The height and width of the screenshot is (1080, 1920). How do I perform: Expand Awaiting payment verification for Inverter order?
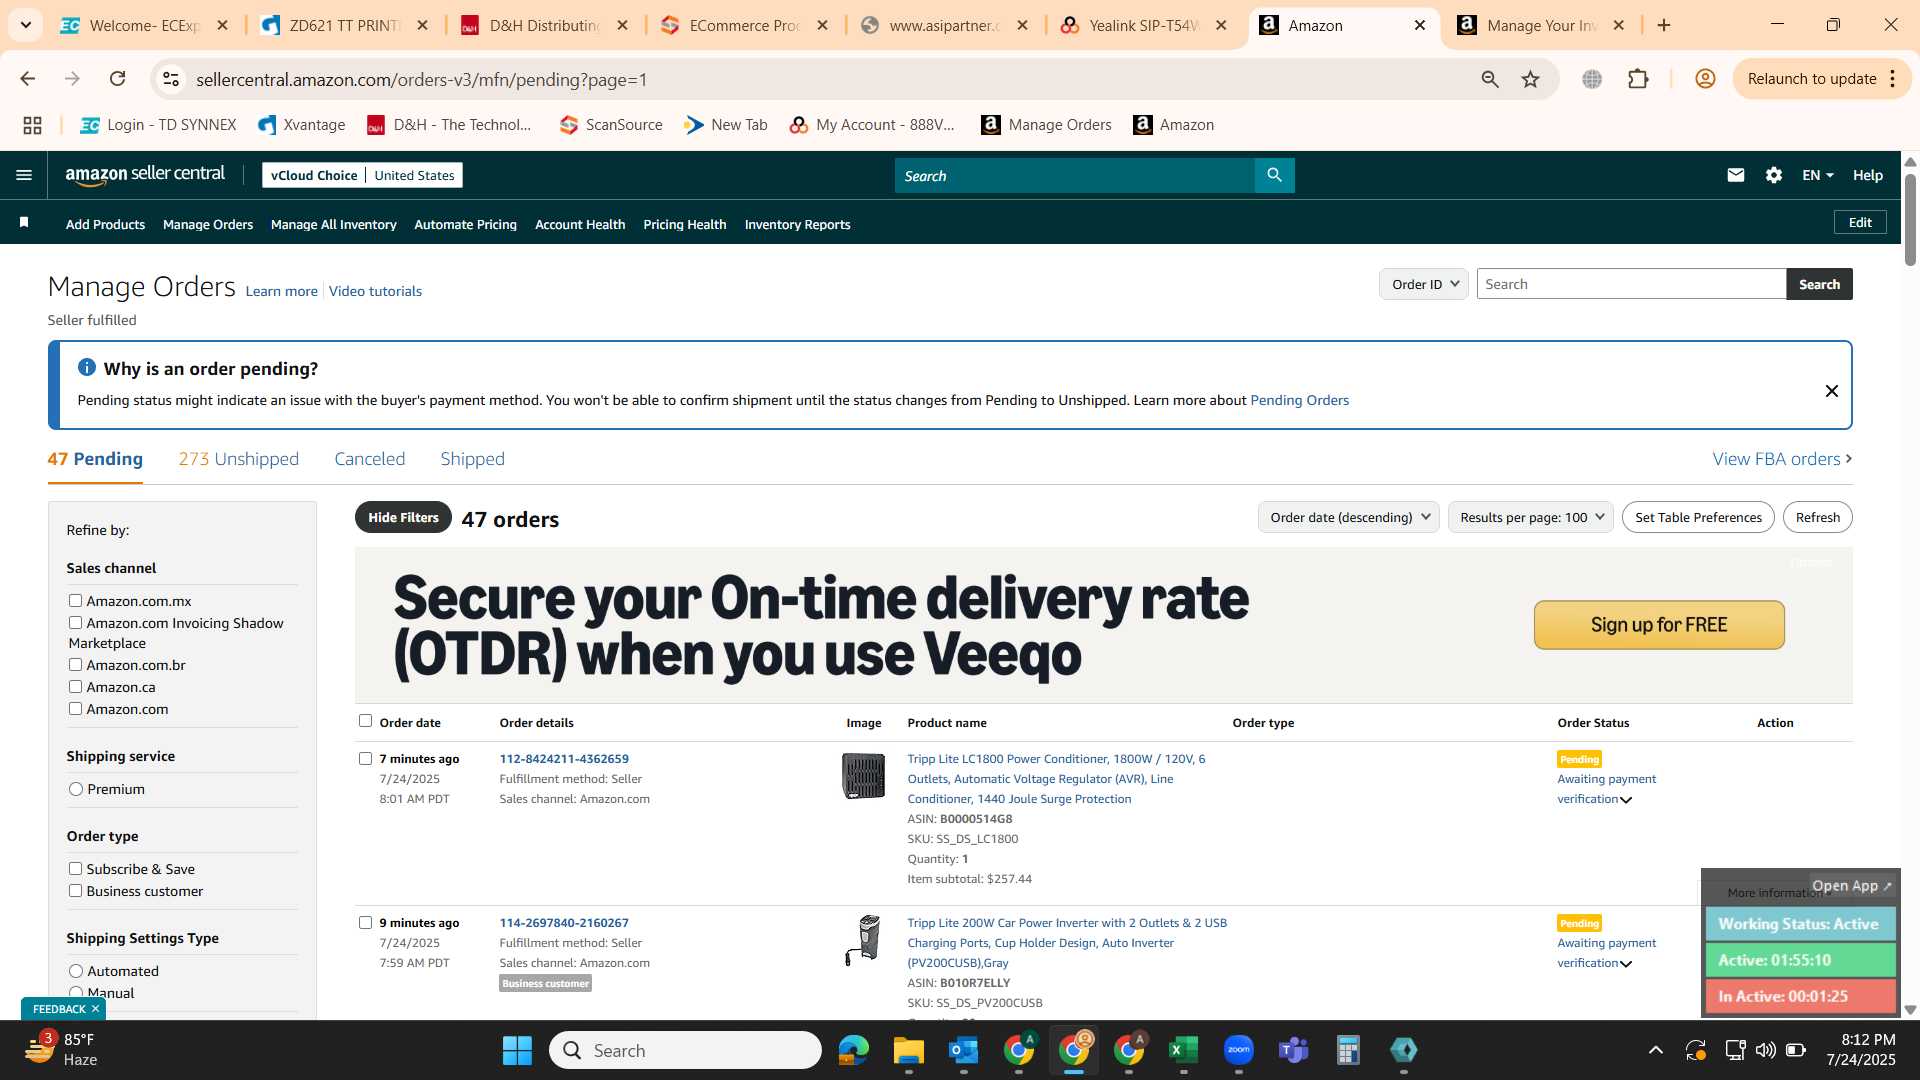(1626, 964)
